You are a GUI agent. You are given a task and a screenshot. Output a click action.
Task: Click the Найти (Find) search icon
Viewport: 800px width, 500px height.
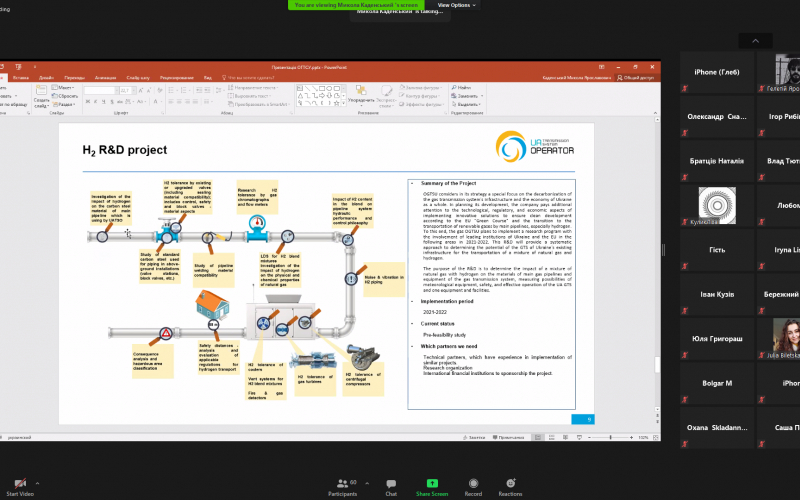pos(454,88)
